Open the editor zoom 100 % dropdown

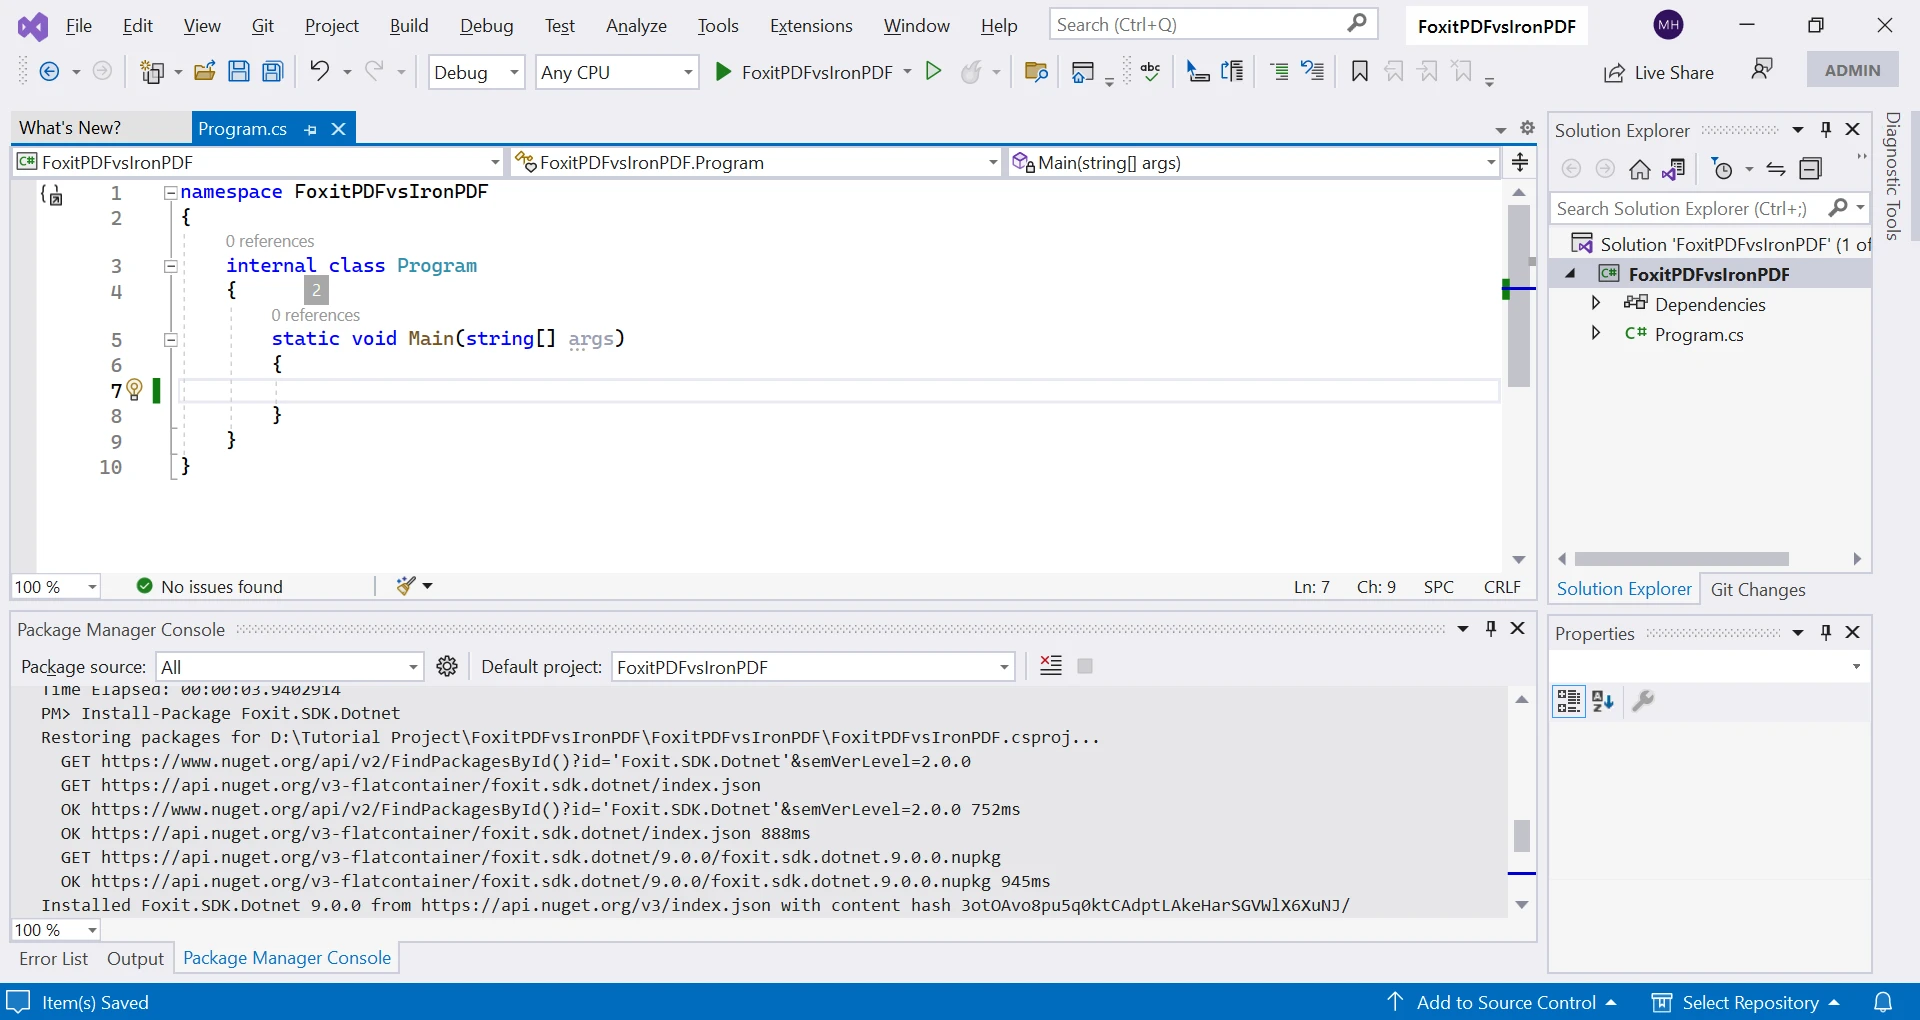(56, 587)
